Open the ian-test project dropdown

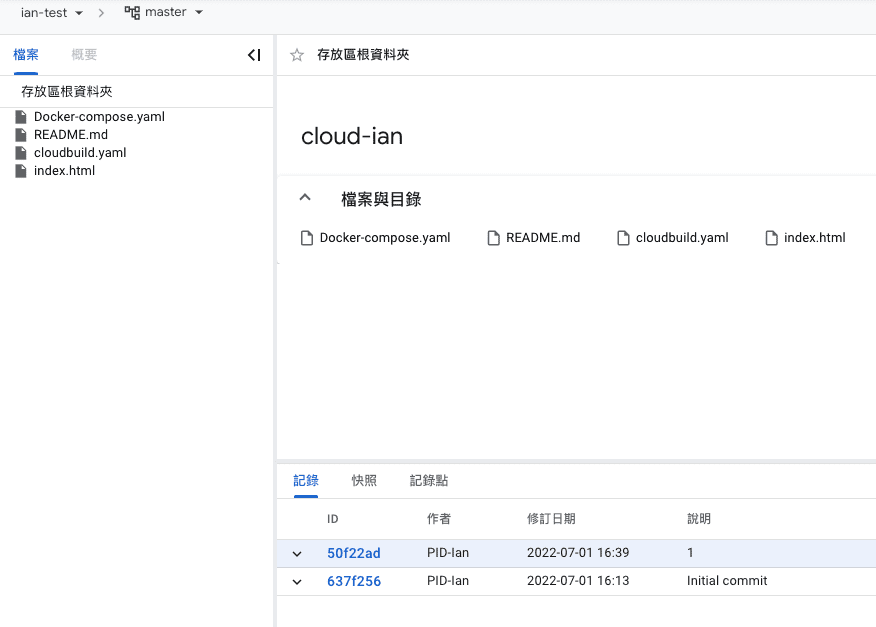tap(47, 13)
